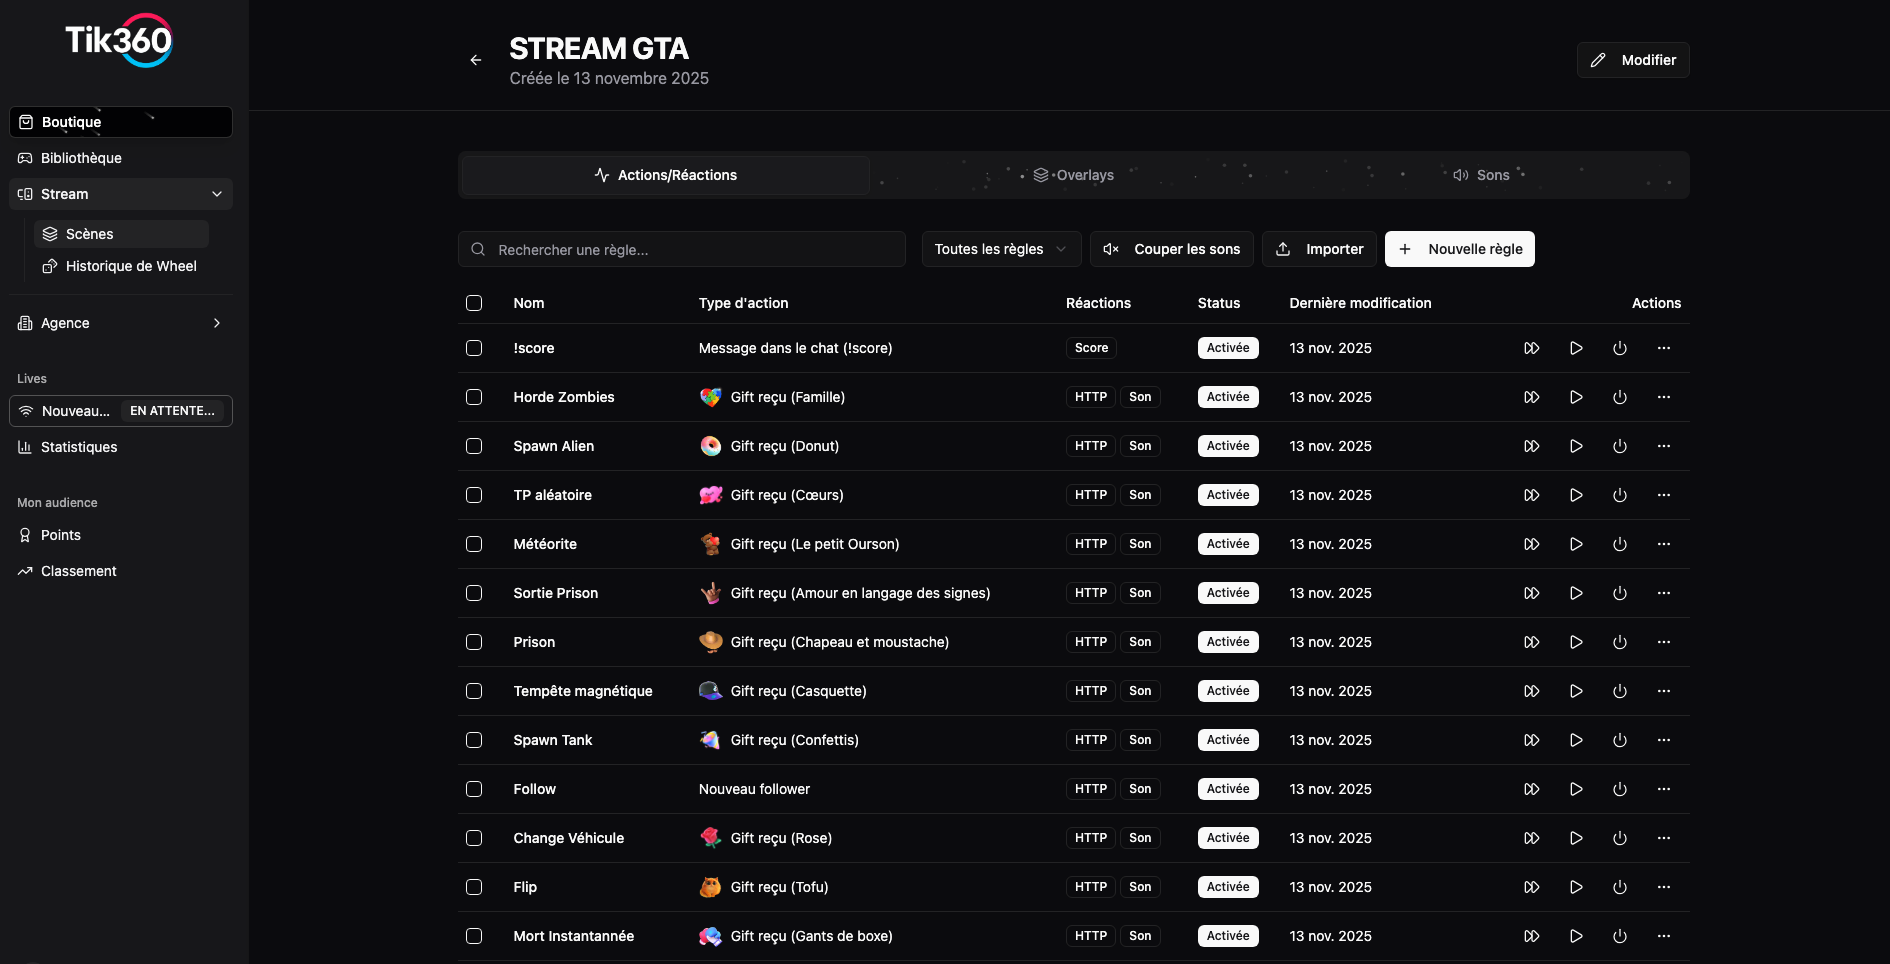Image resolution: width=1890 pixels, height=964 pixels.
Task: Click fast-forward icon for Prison rule
Action: tap(1531, 642)
